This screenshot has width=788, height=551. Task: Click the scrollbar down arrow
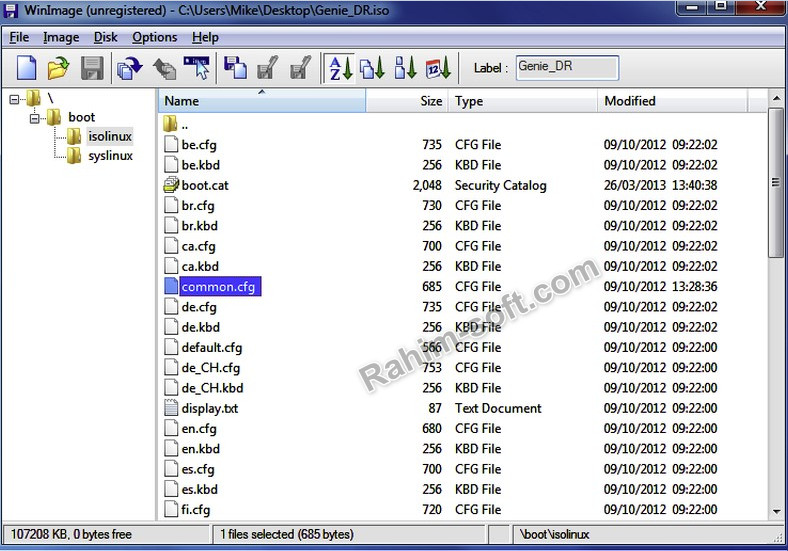pyautogui.click(x=777, y=512)
